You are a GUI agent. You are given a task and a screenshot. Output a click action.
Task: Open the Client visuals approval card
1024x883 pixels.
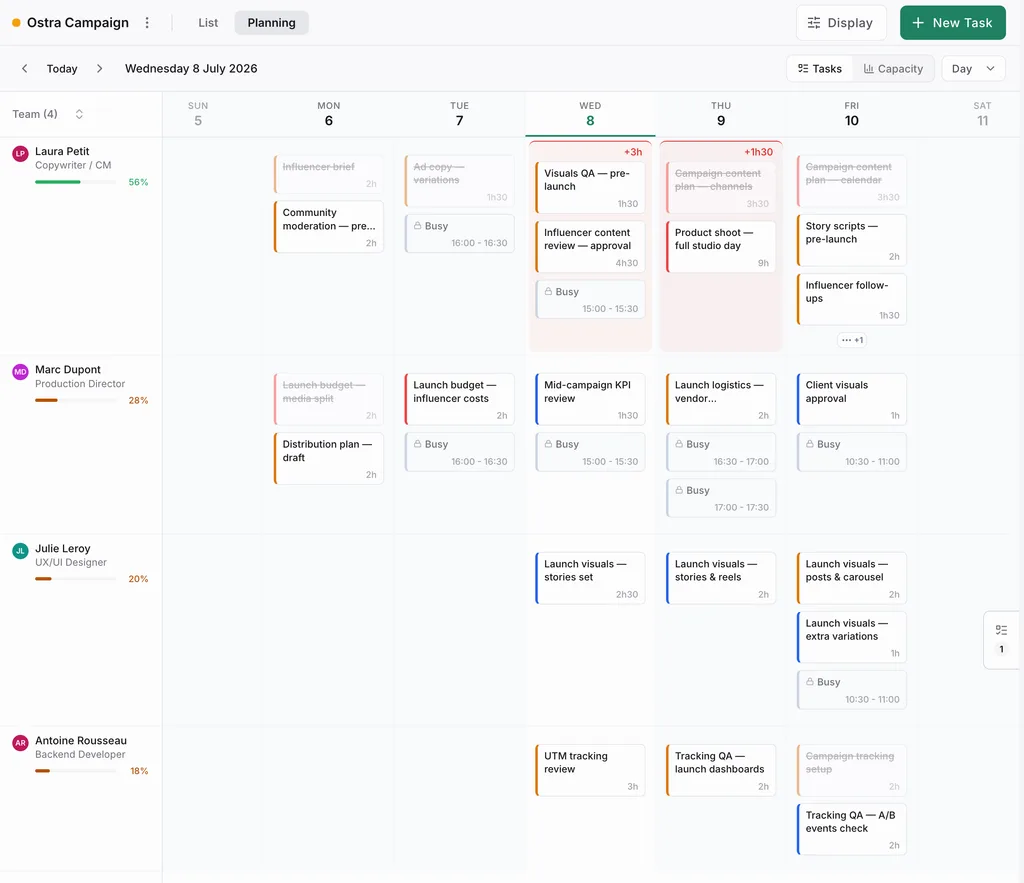852,399
